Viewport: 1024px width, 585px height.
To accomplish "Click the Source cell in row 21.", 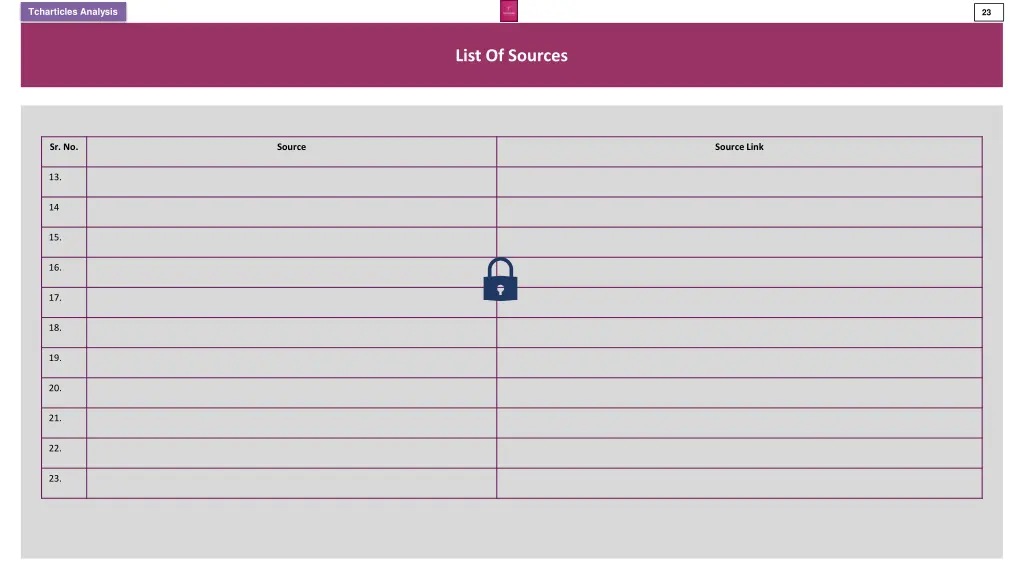I will (291, 423).
